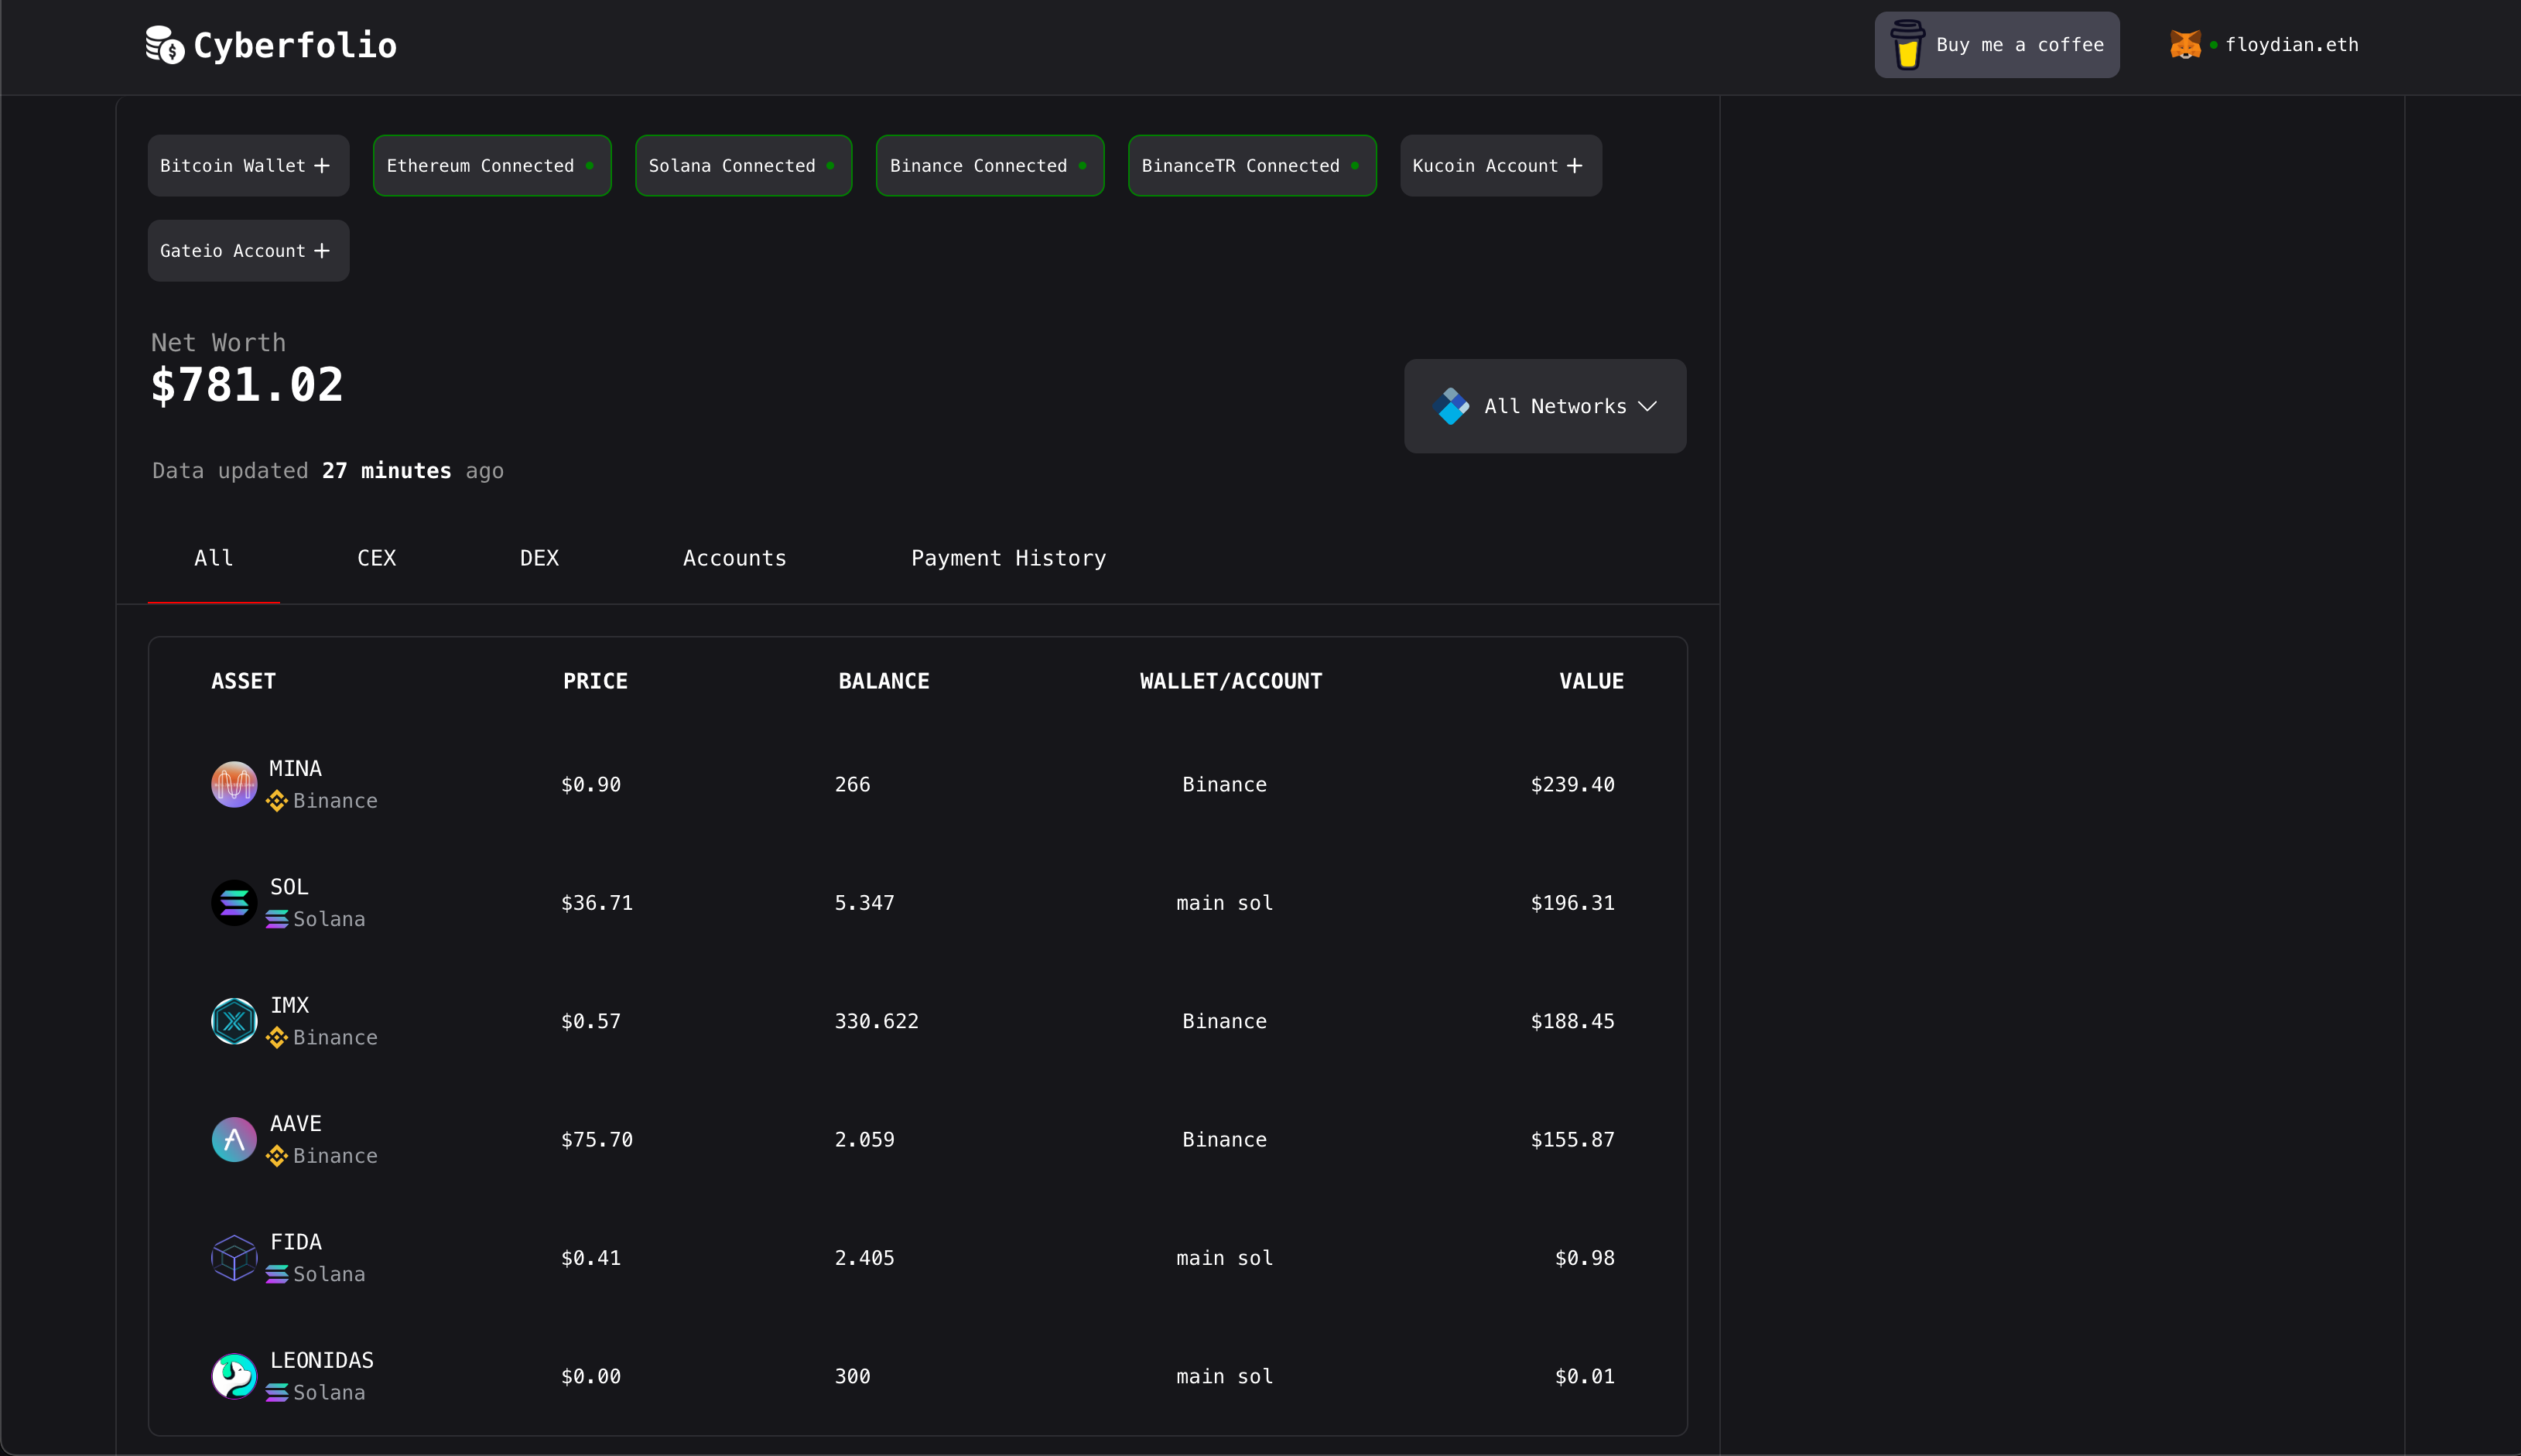Click the MINA value $239.40
The image size is (2521, 1456).
coord(1573,785)
